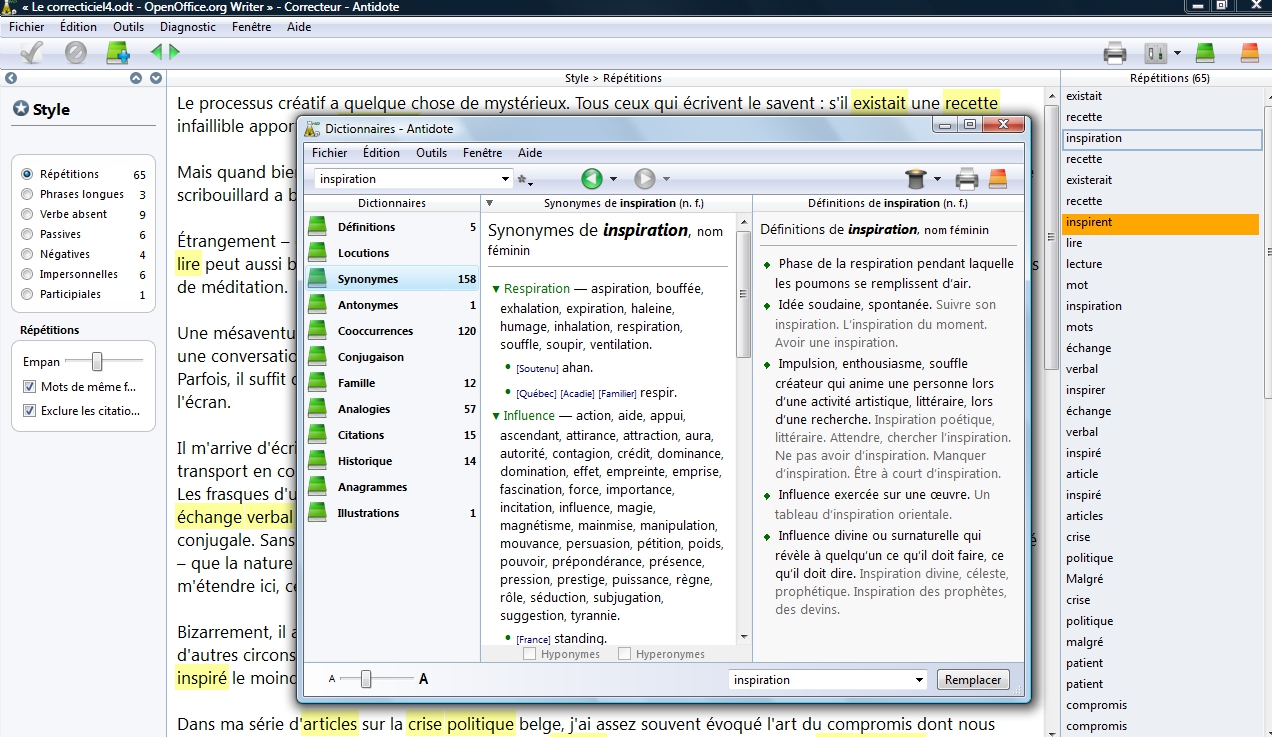The image size is (1272, 737).
Task: Open the Historique dictionary
Action: pyautogui.click(x=392, y=461)
